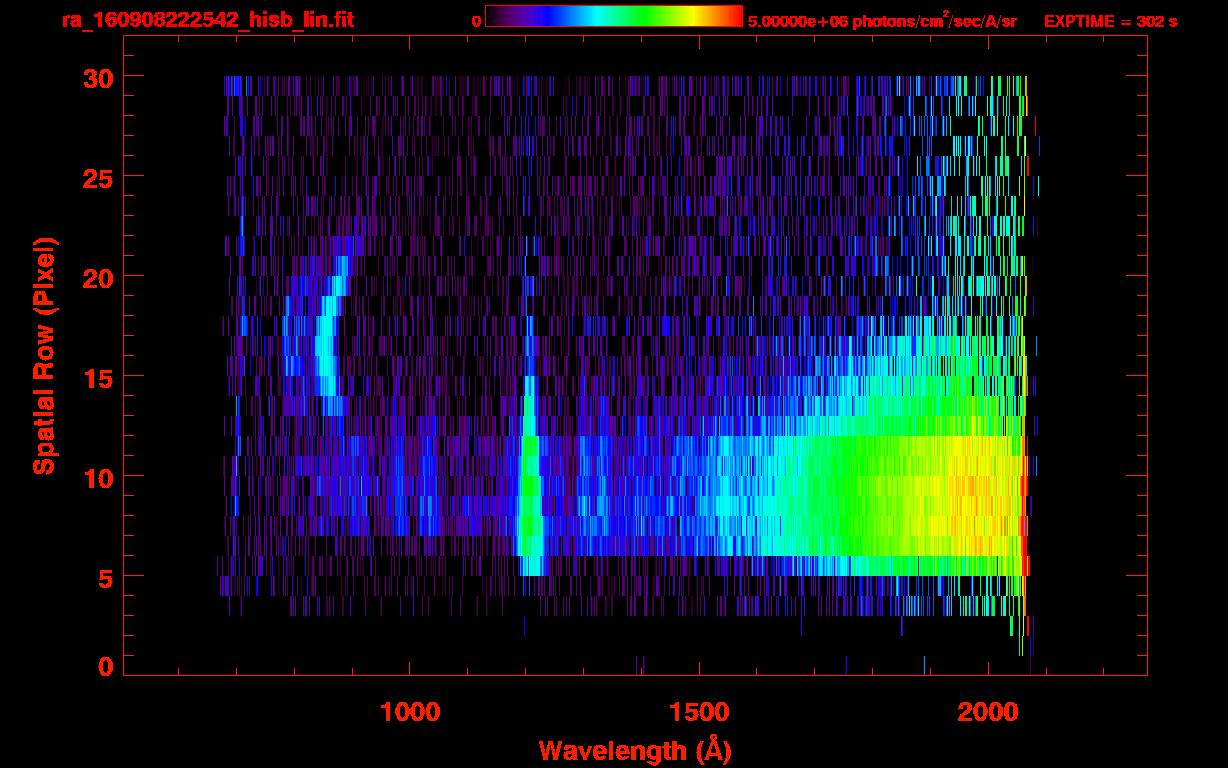Click the EXPTIME = 302 s text

[1110, 21]
